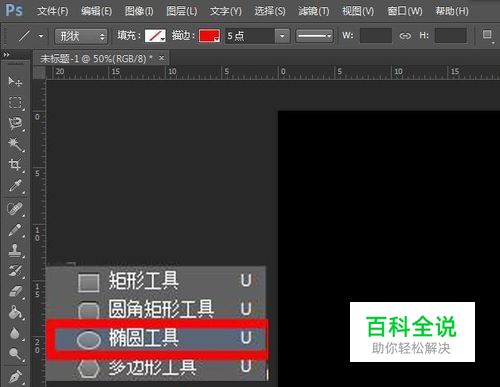Open the 文件(F) menu

(x=53, y=12)
